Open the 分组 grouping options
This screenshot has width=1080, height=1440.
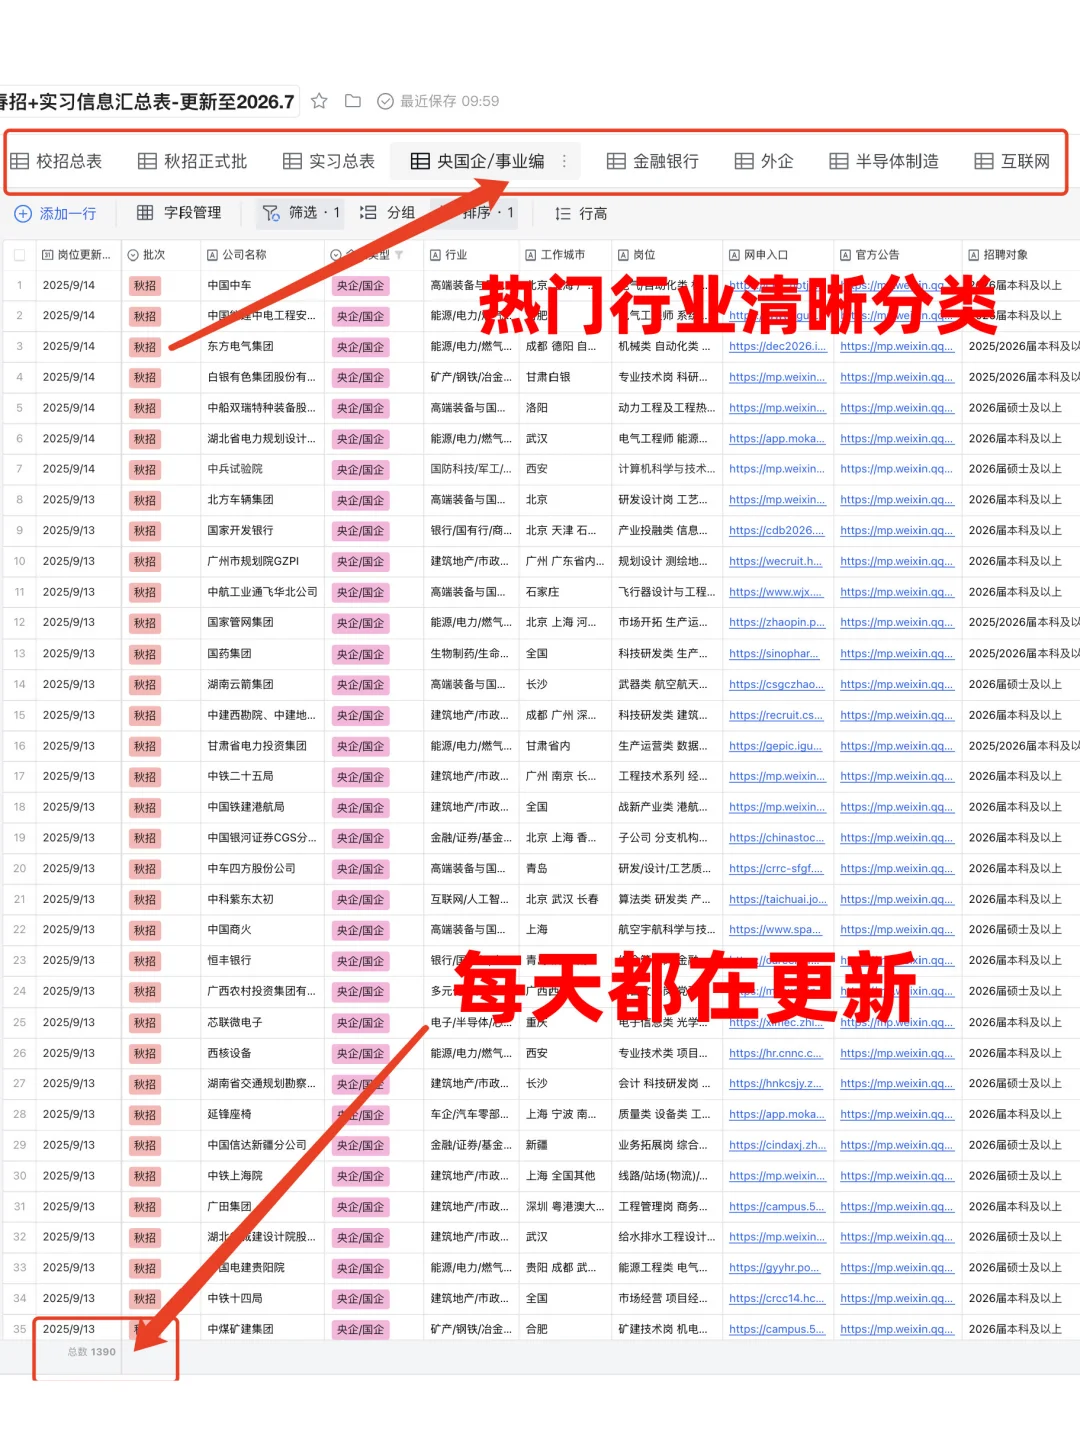[x=388, y=213]
